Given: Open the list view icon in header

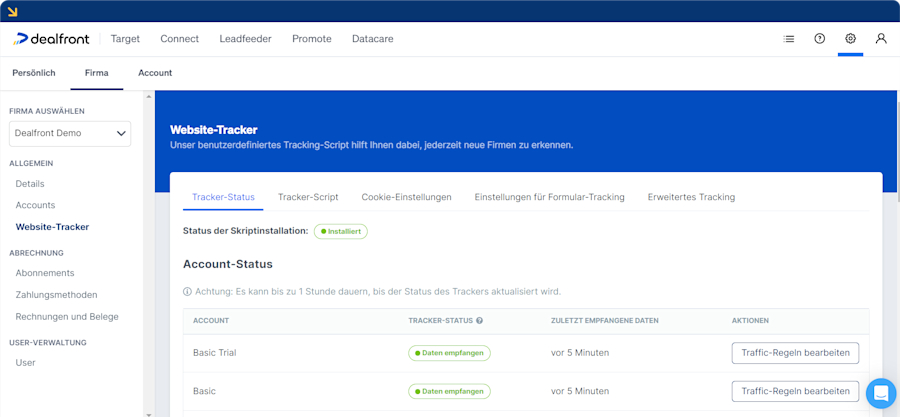Looking at the screenshot, I should (789, 39).
